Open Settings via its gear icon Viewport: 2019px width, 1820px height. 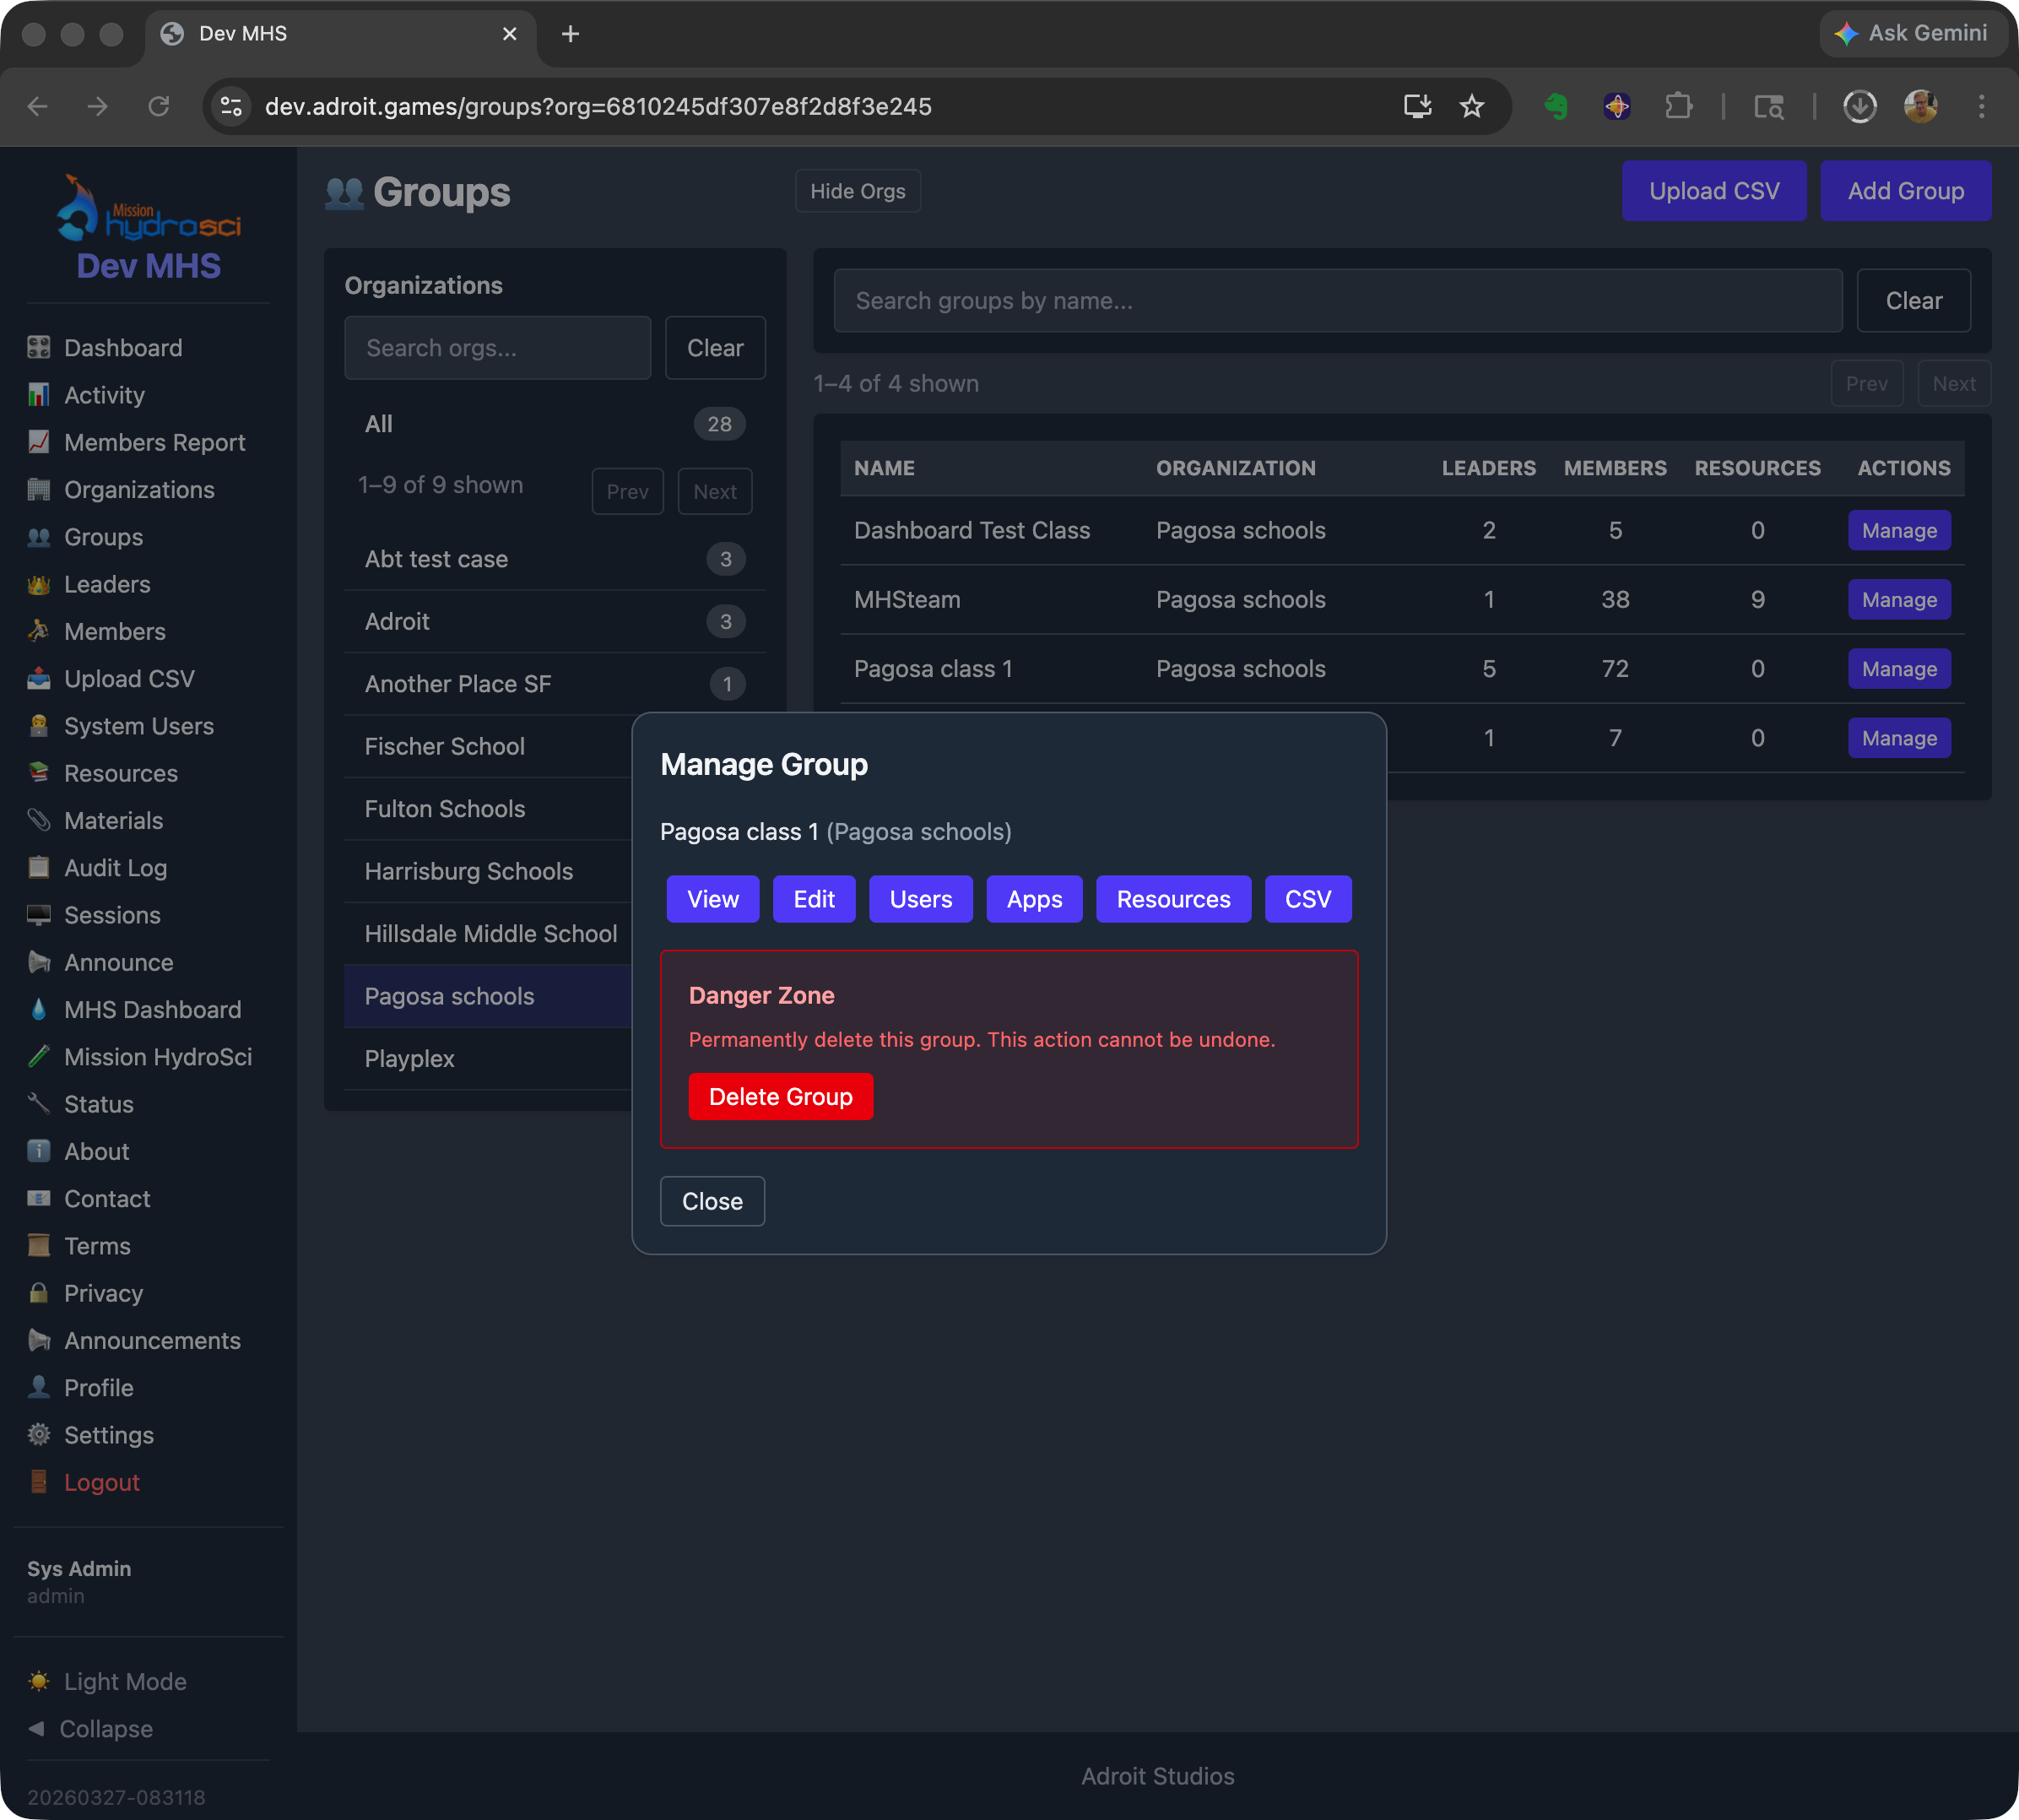pyautogui.click(x=39, y=1435)
